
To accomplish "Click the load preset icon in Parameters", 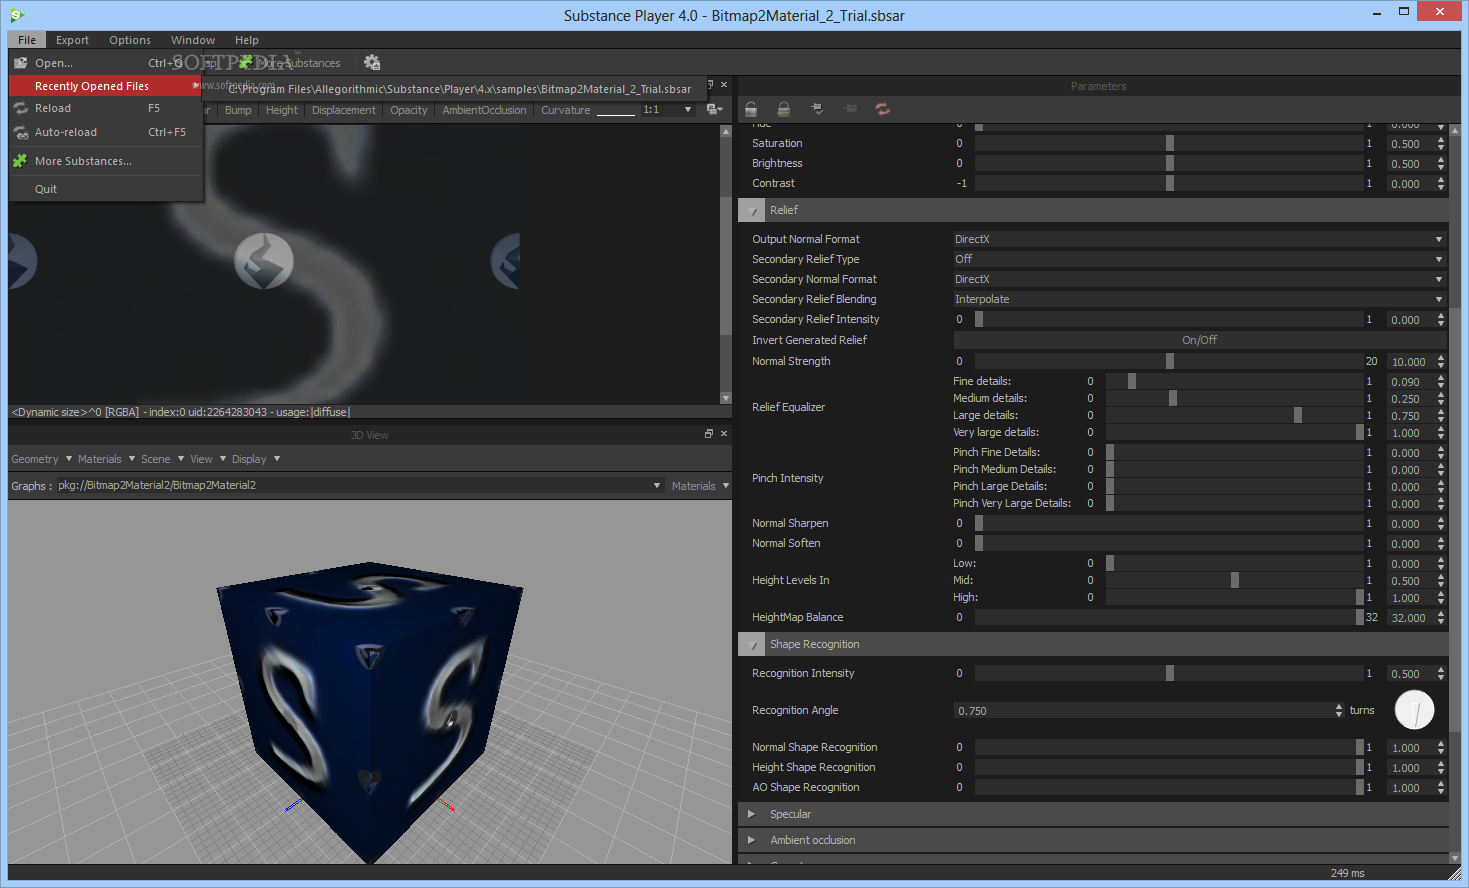I will [x=817, y=108].
